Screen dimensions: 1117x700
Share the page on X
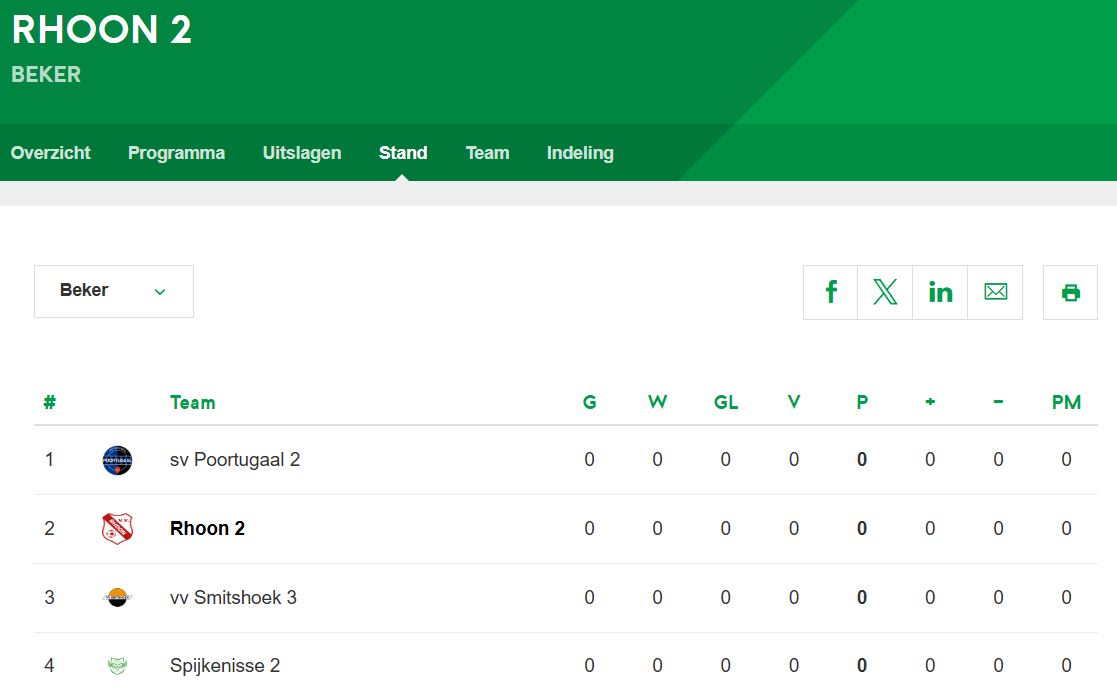885,292
